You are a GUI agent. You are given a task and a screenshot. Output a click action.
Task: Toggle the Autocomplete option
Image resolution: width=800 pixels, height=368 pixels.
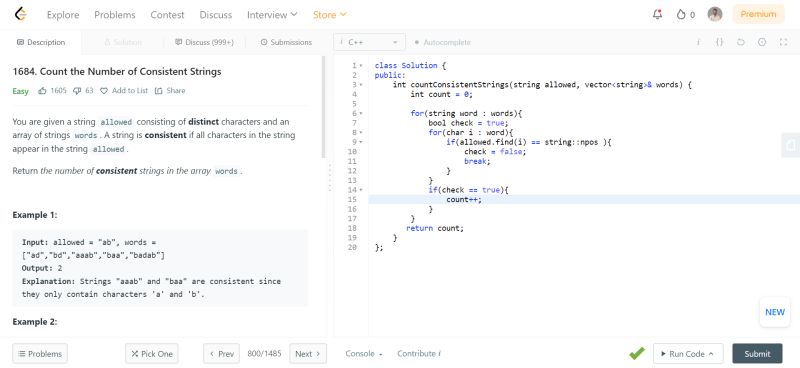pos(443,42)
